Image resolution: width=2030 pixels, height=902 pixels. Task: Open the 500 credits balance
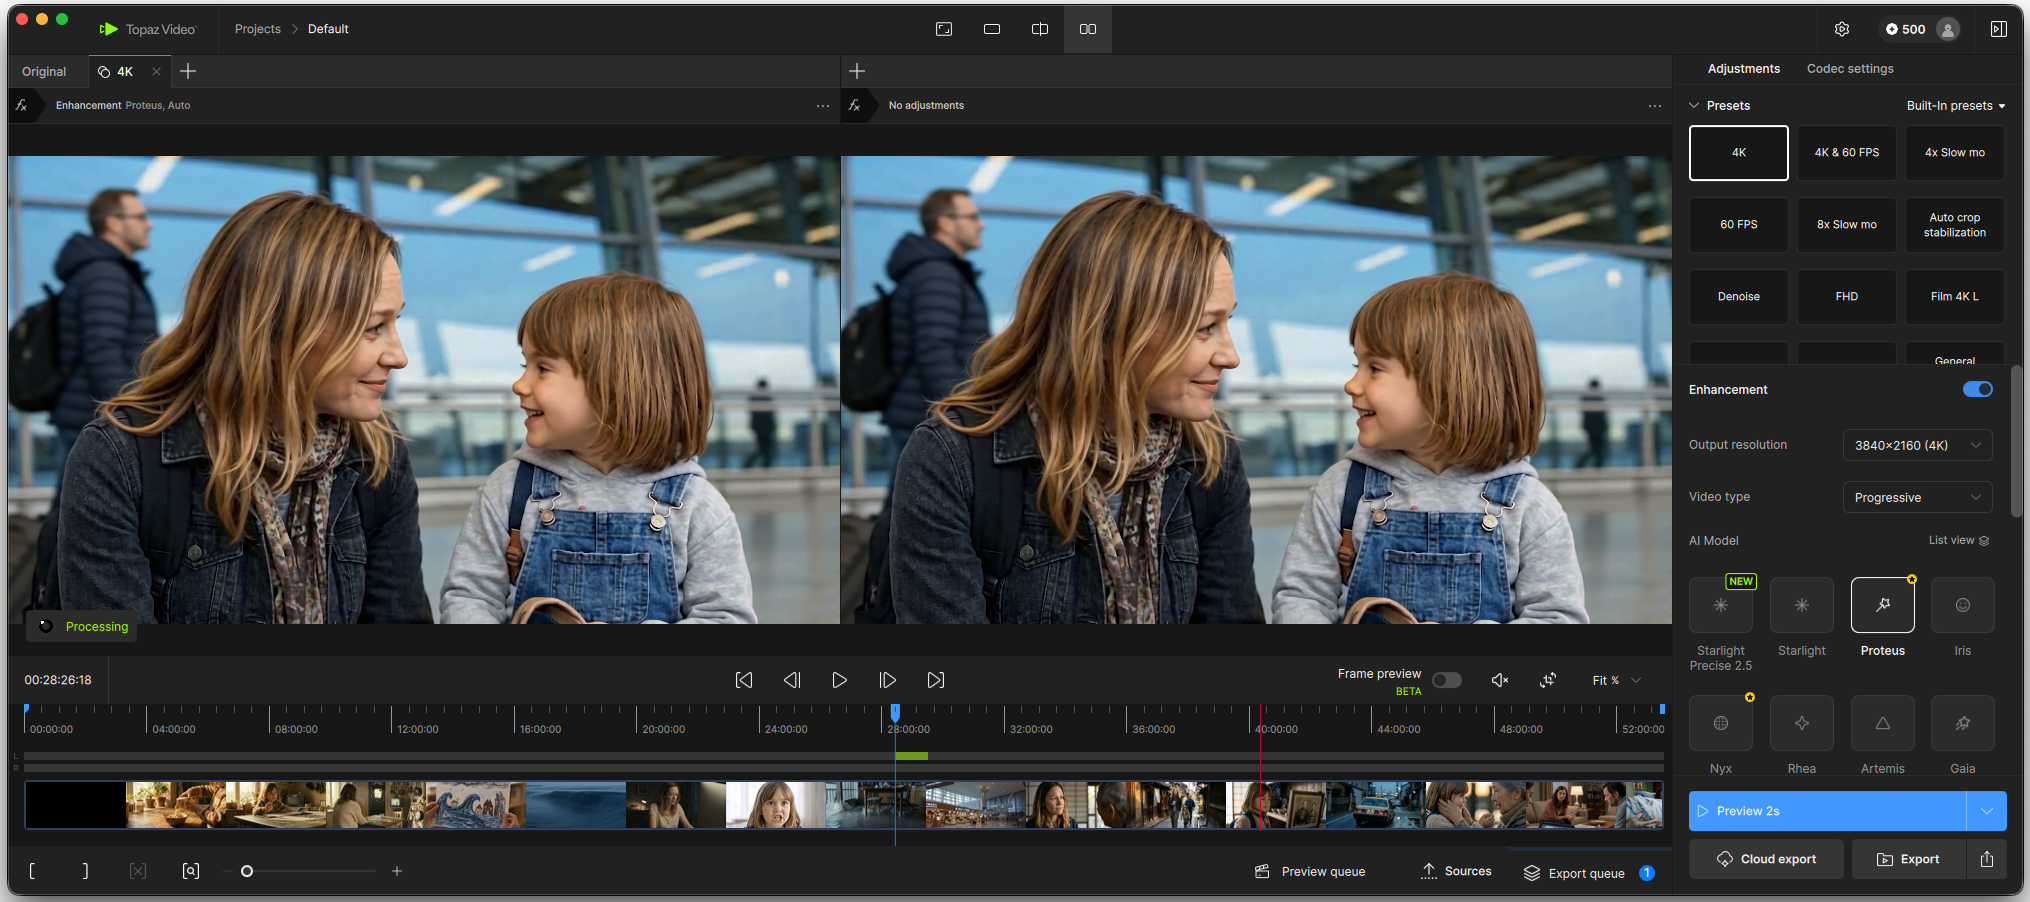coord(1906,29)
